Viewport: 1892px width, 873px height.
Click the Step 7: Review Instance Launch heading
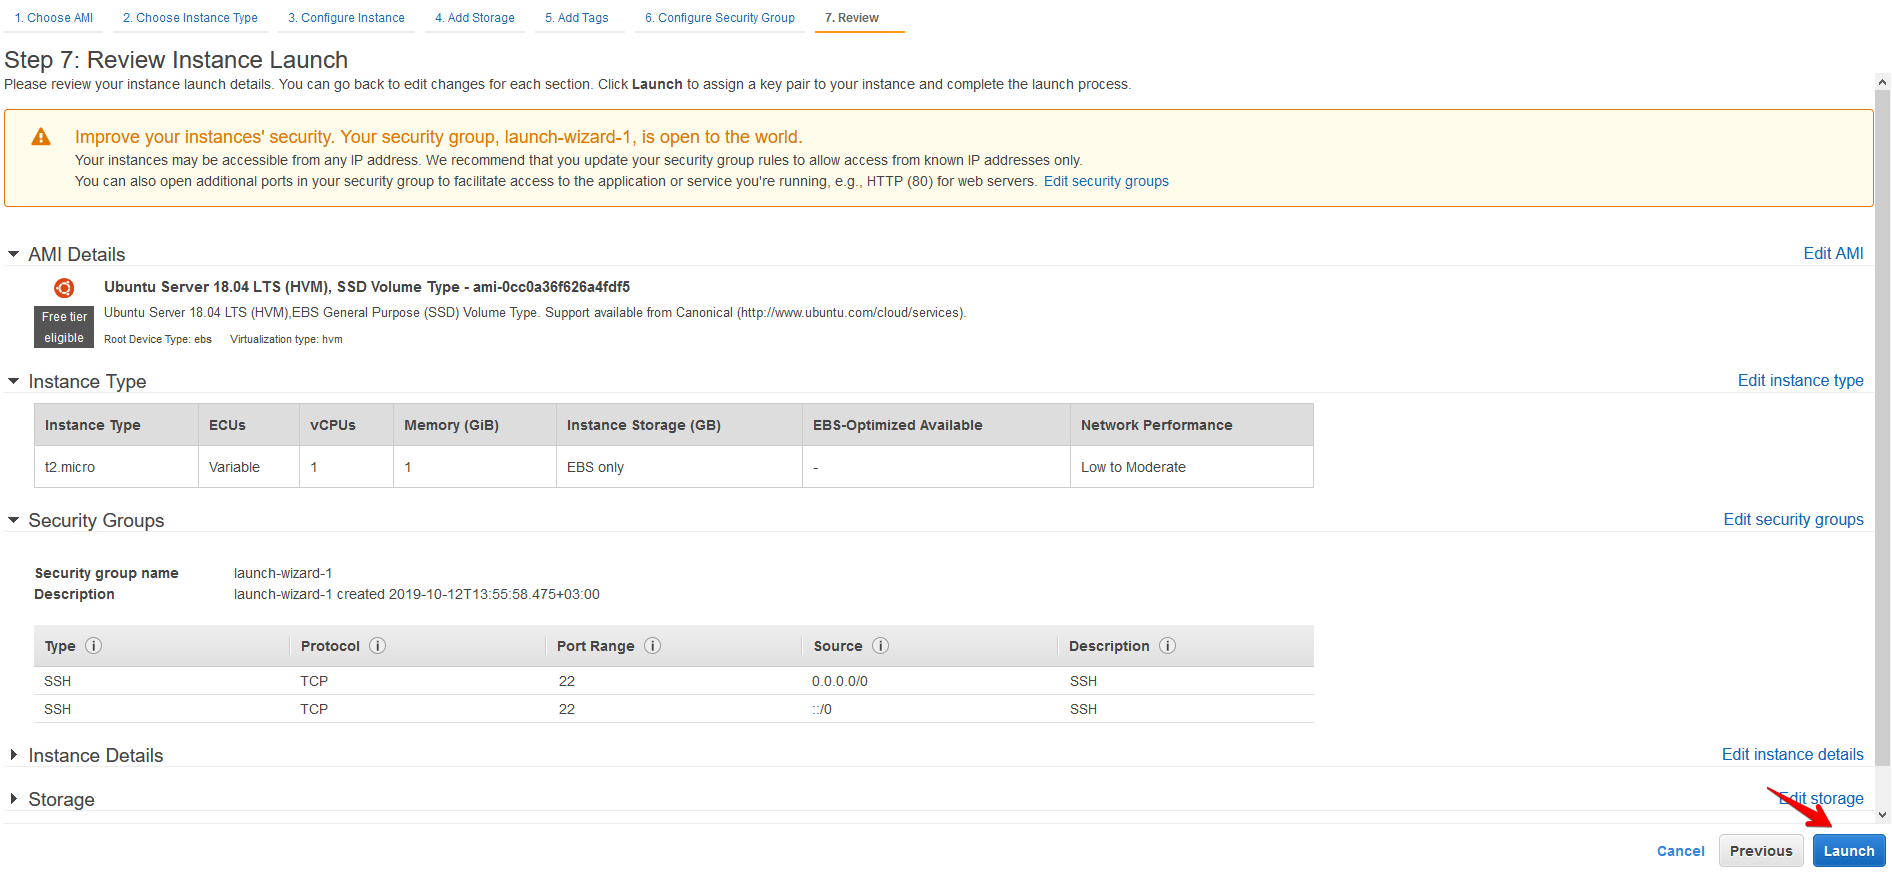176,60
